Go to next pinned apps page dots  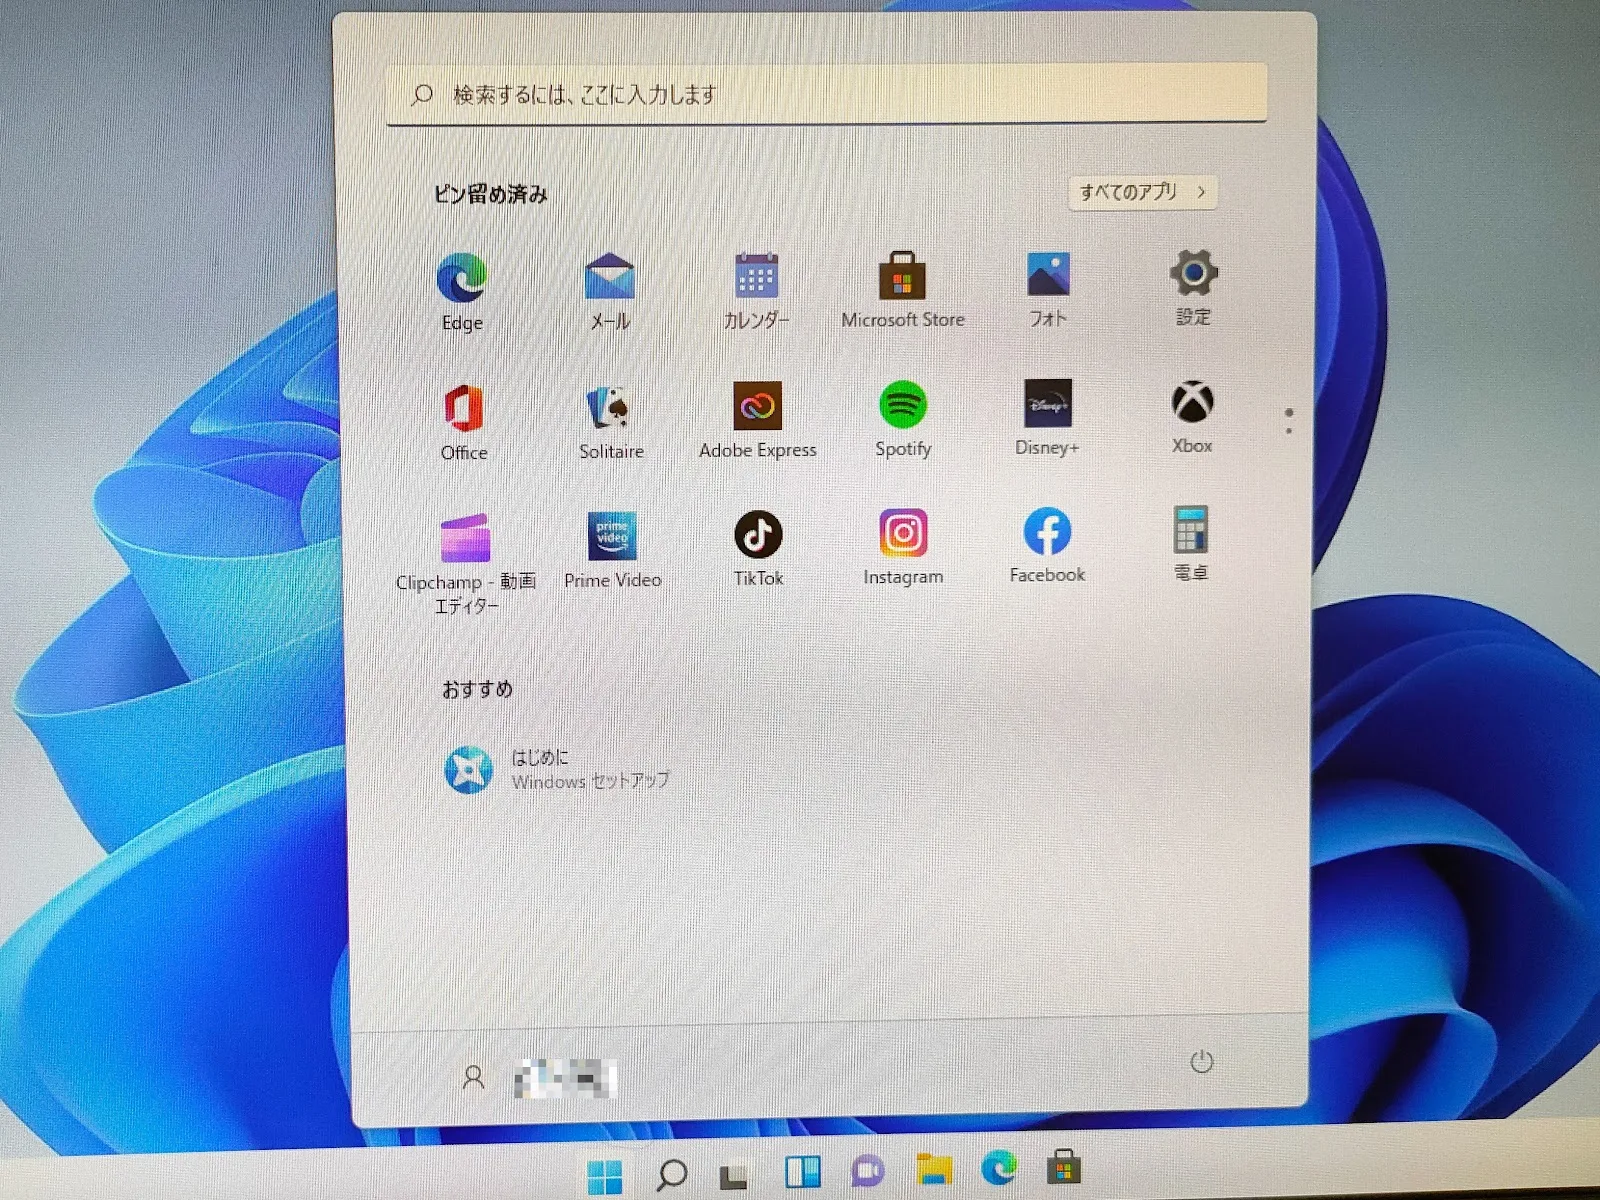[1288, 420]
